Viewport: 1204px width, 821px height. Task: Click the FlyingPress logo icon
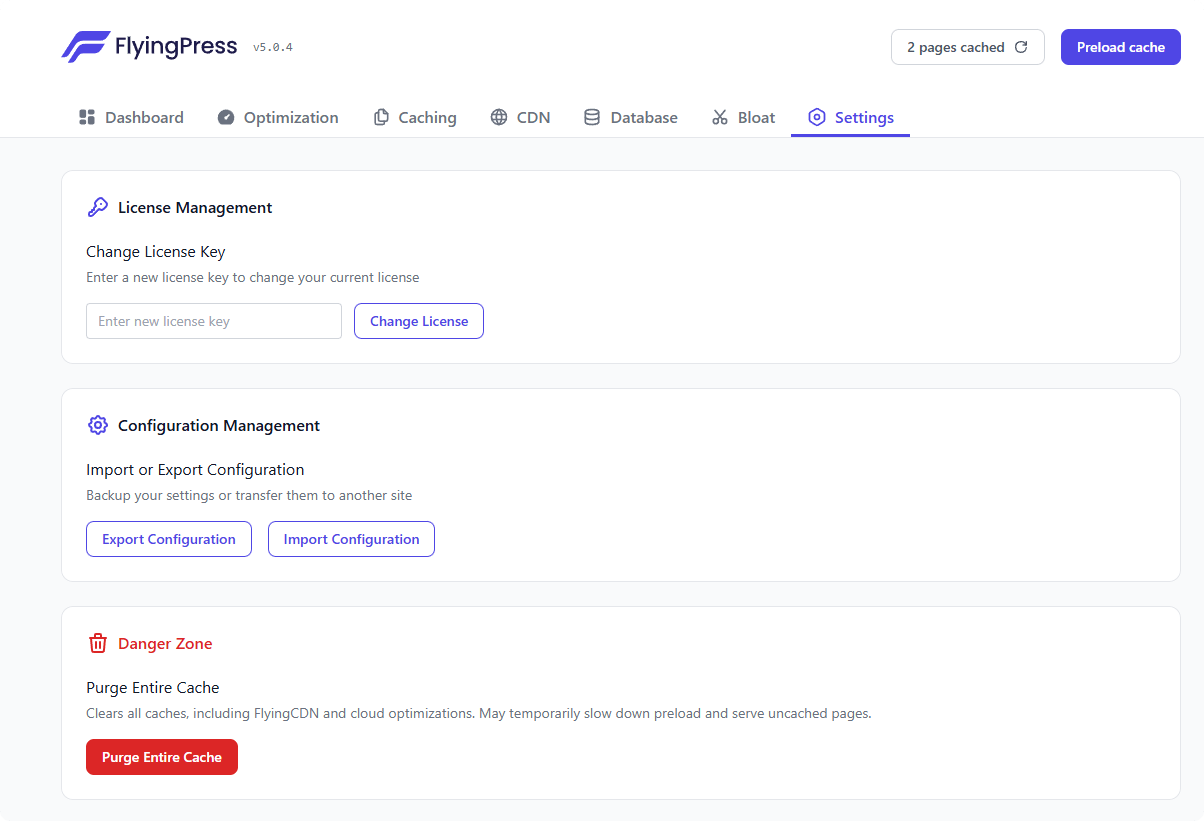click(x=85, y=47)
